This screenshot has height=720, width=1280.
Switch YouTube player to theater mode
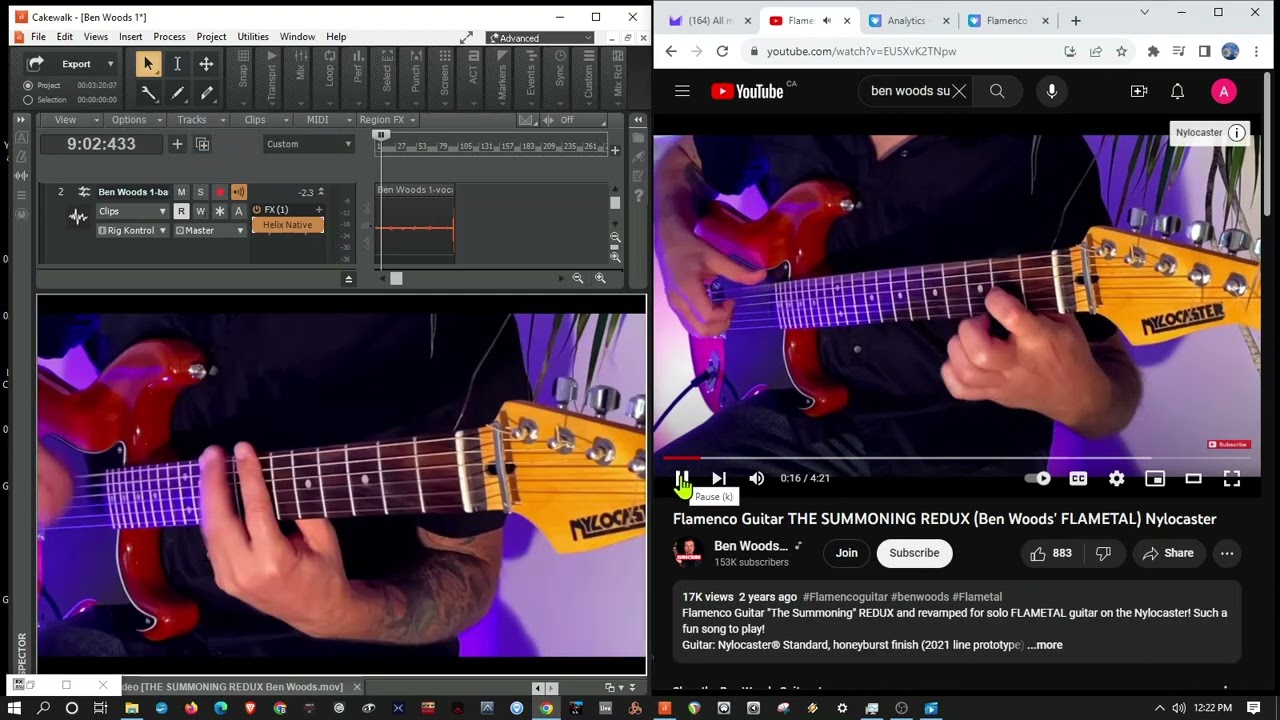(x=1193, y=478)
